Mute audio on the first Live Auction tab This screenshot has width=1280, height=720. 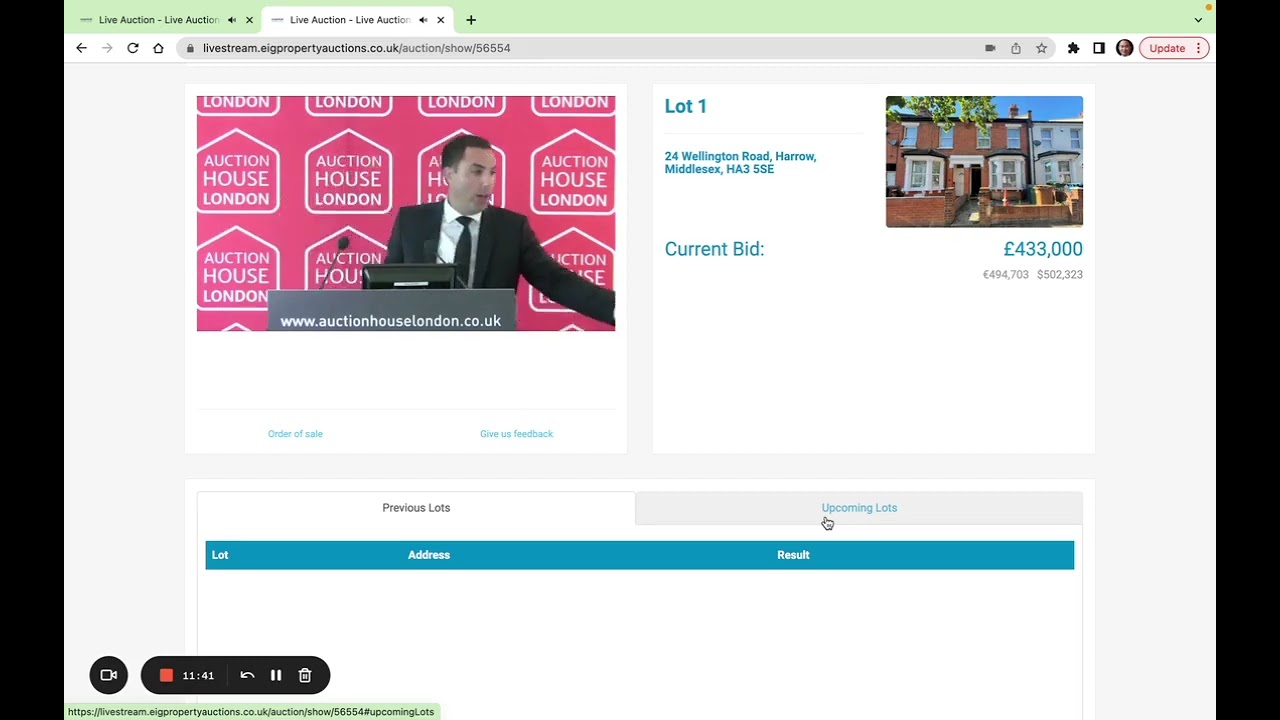tap(232, 20)
